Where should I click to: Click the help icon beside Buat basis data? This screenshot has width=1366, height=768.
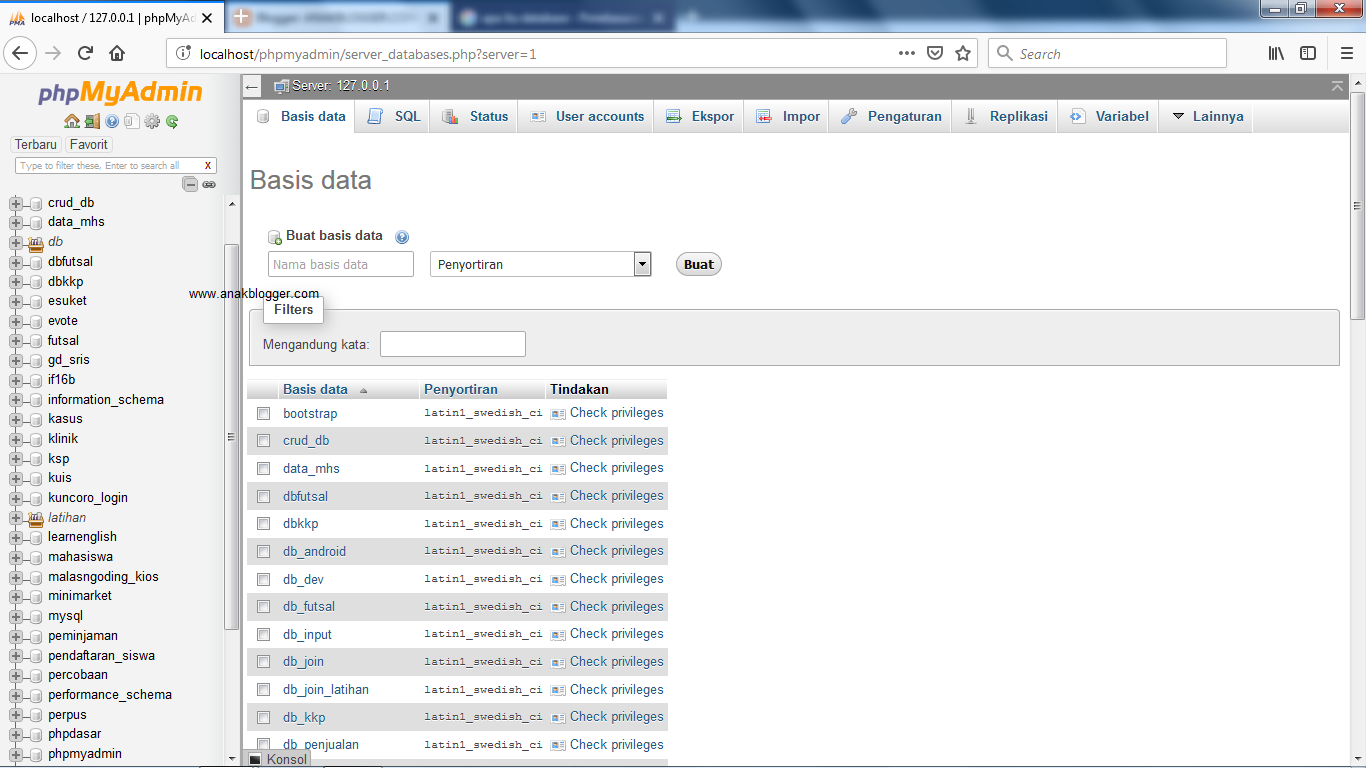click(402, 236)
